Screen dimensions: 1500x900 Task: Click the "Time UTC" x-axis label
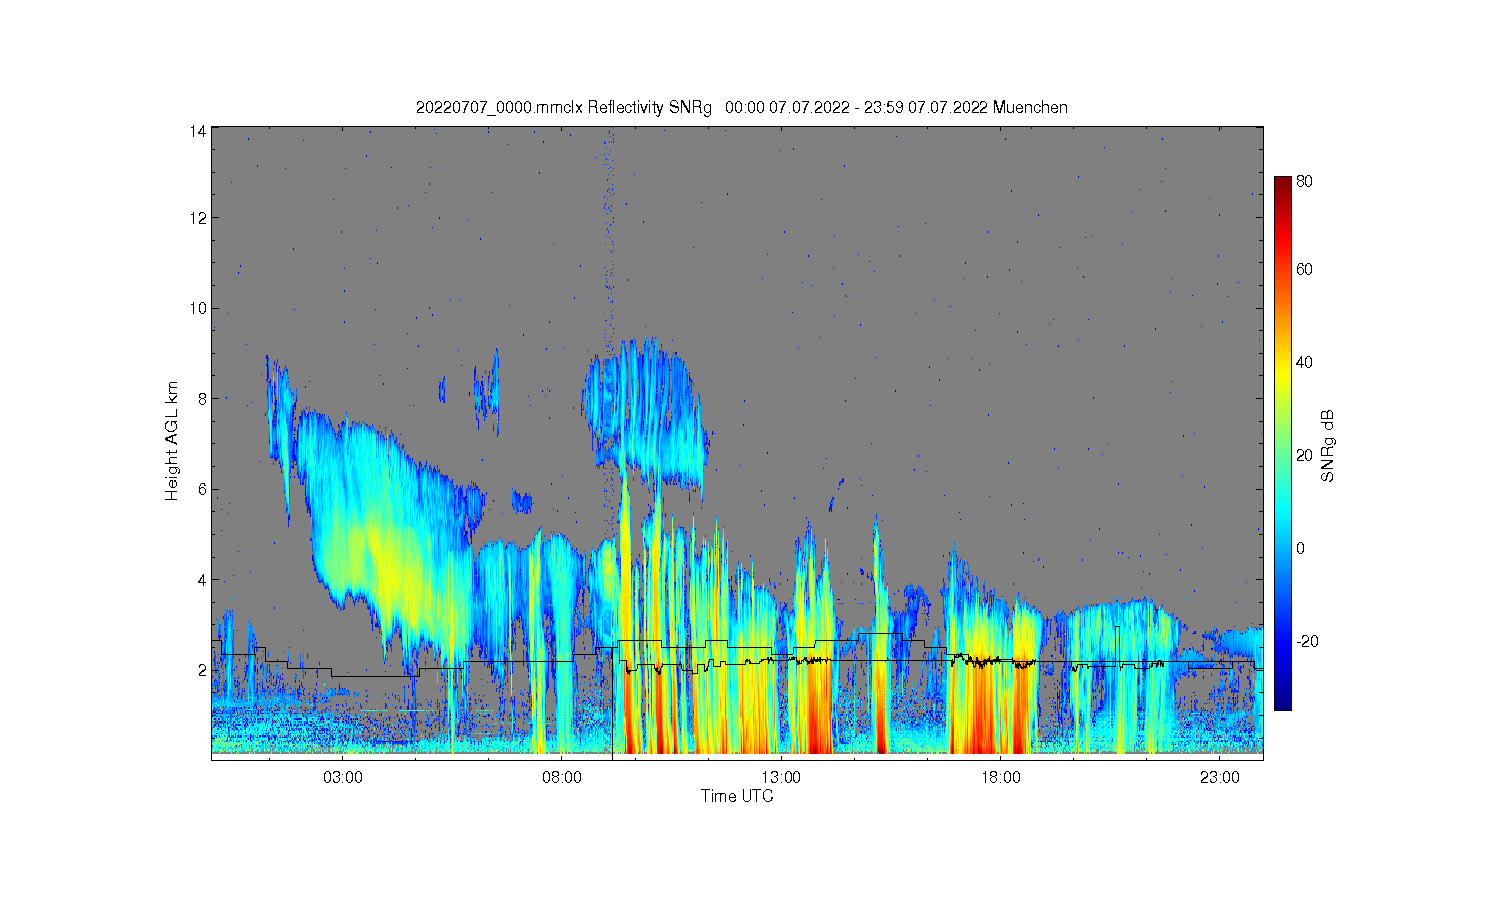point(737,797)
